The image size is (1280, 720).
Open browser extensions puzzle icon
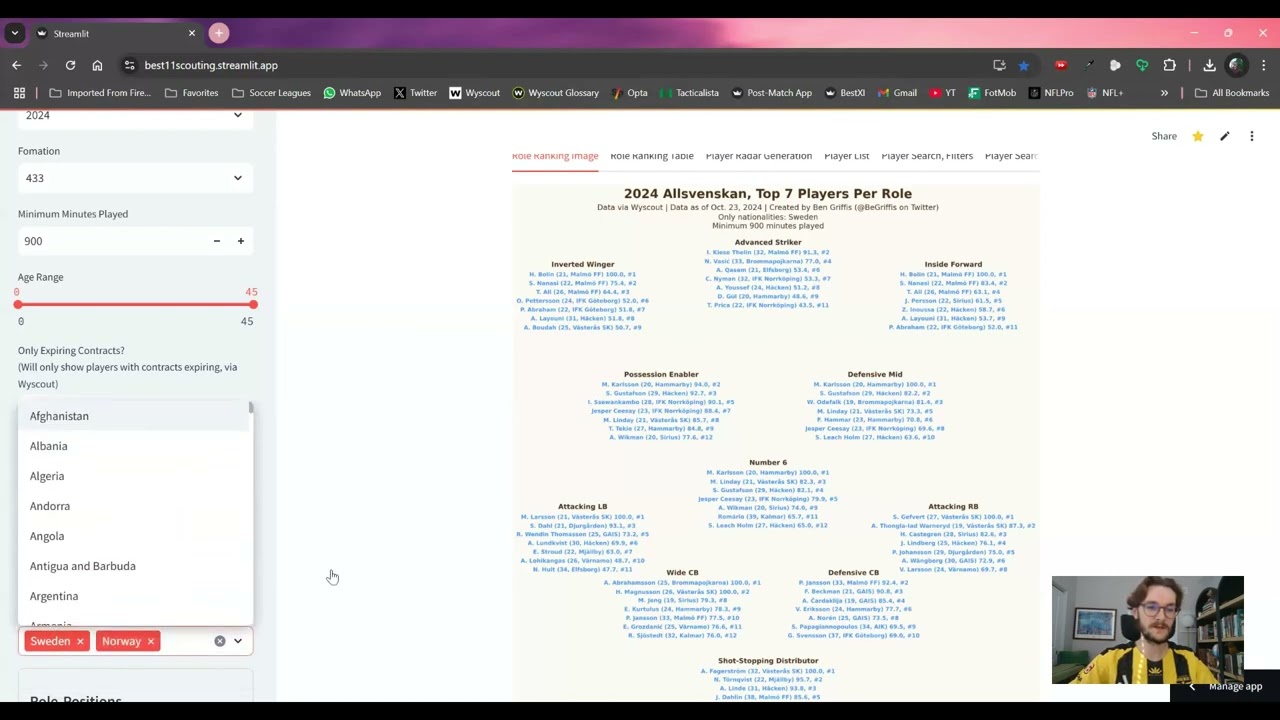click(x=1169, y=65)
